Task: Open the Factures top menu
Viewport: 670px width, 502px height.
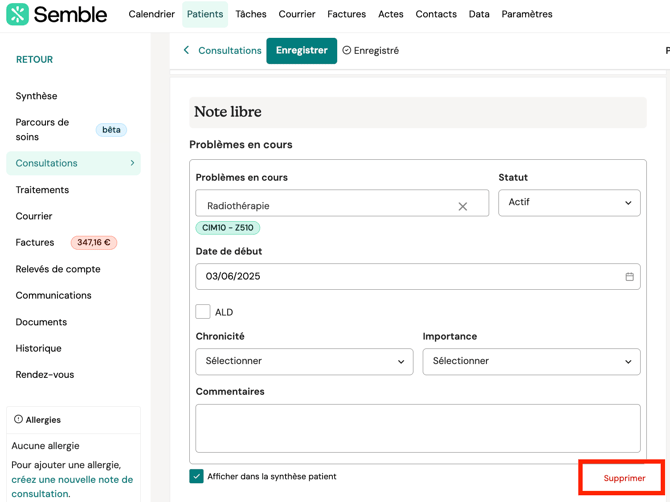Action: click(347, 14)
